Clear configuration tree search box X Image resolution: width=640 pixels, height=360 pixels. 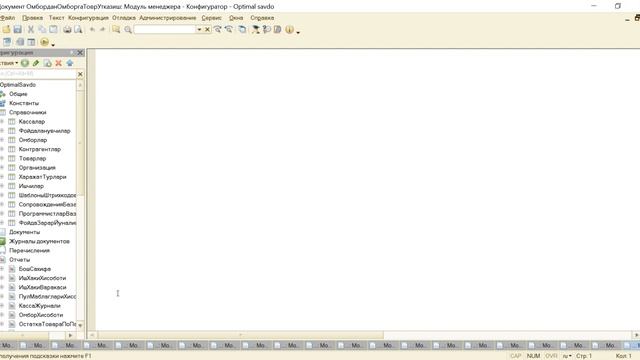(80, 74)
